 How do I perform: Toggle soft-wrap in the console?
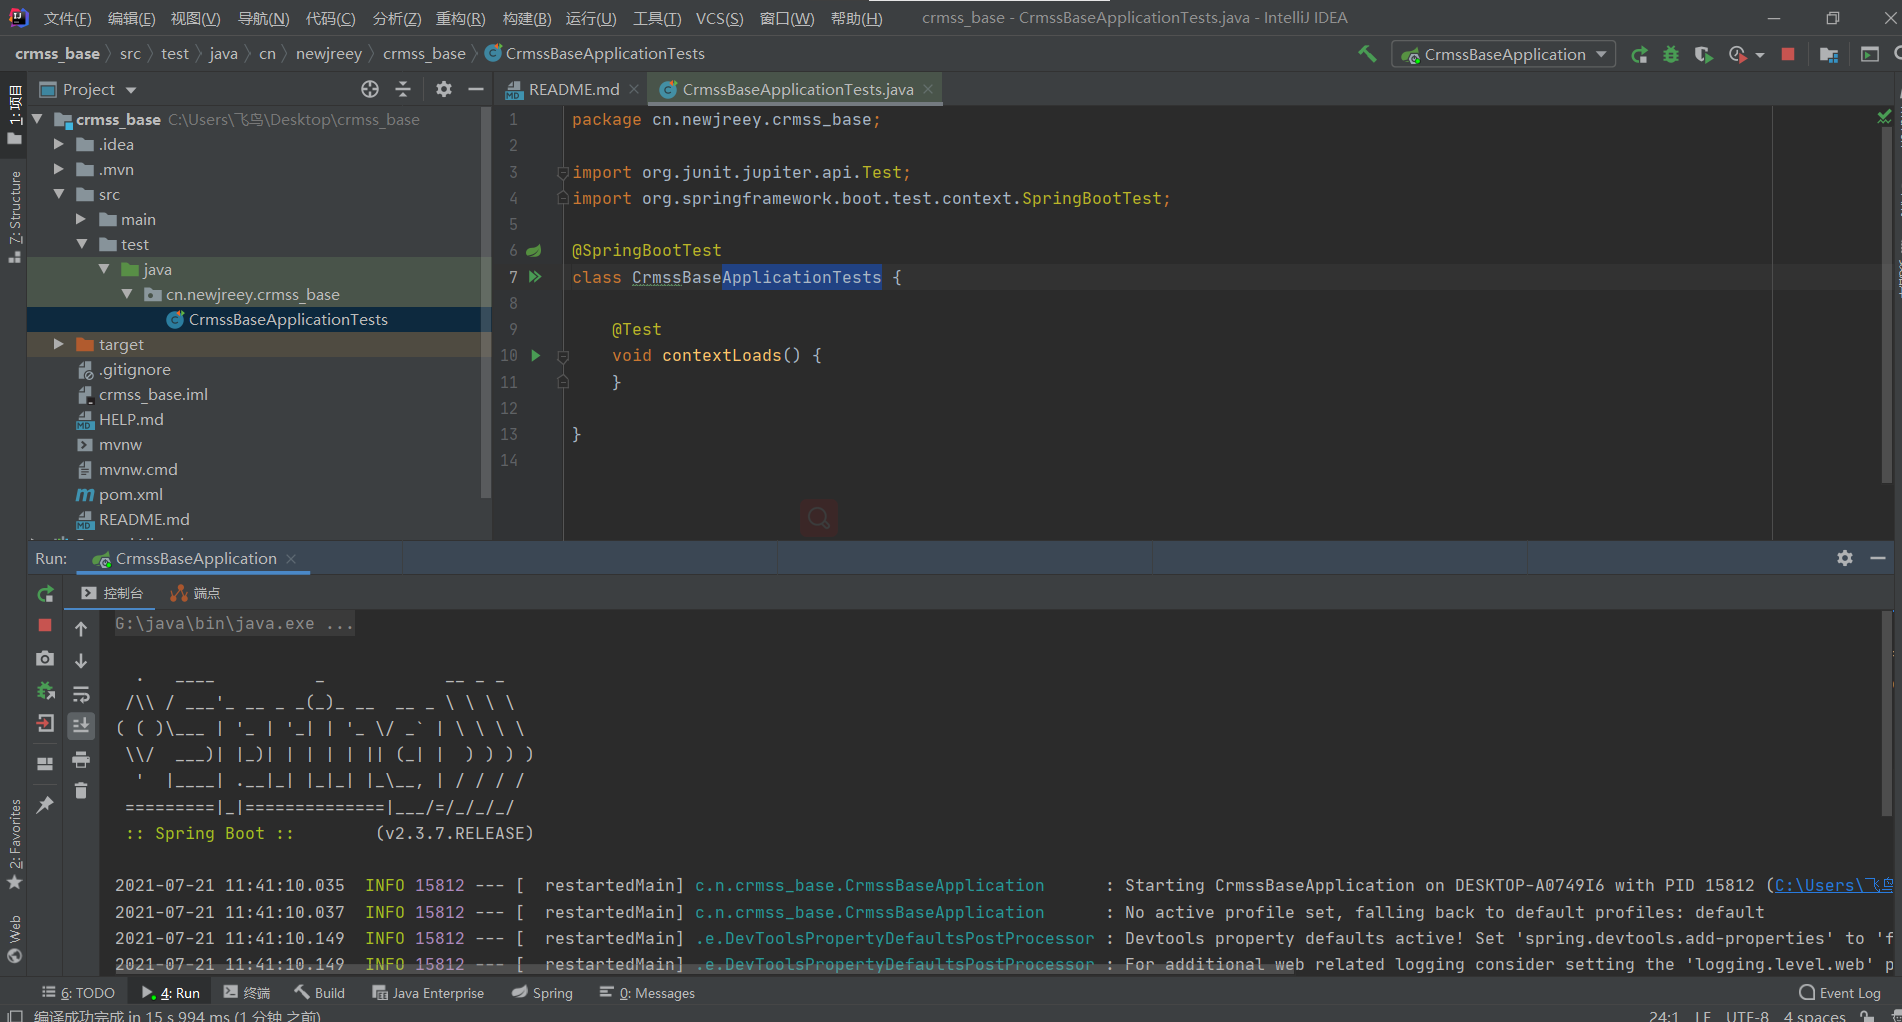click(81, 694)
